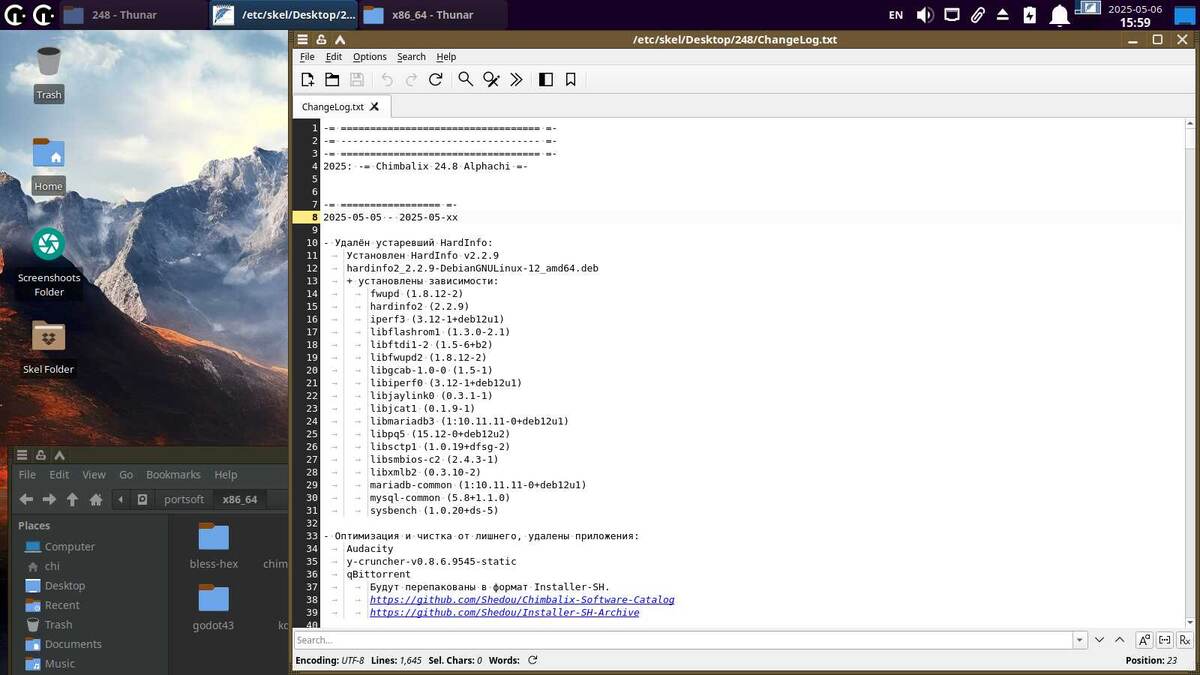Toggle whole word search option
Viewport: 1200px width, 675px height.
click(x=1165, y=640)
